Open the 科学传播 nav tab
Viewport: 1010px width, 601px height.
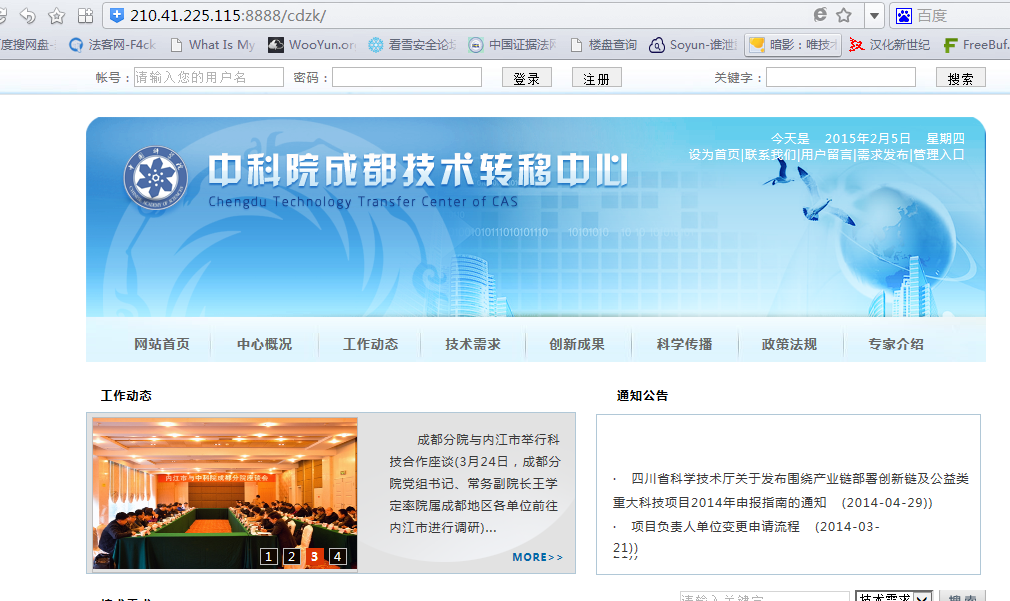tap(684, 344)
